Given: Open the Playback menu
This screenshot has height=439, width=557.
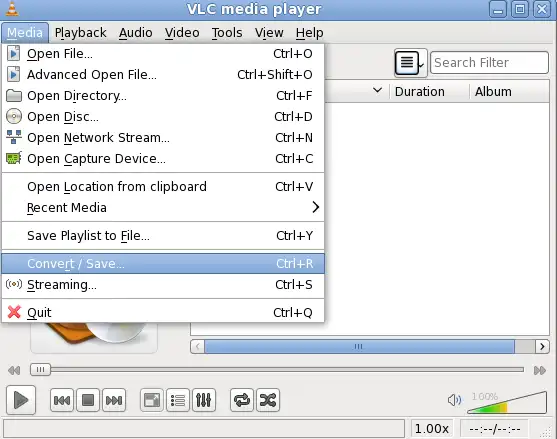Looking at the screenshot, I should [x=81, y=33].
